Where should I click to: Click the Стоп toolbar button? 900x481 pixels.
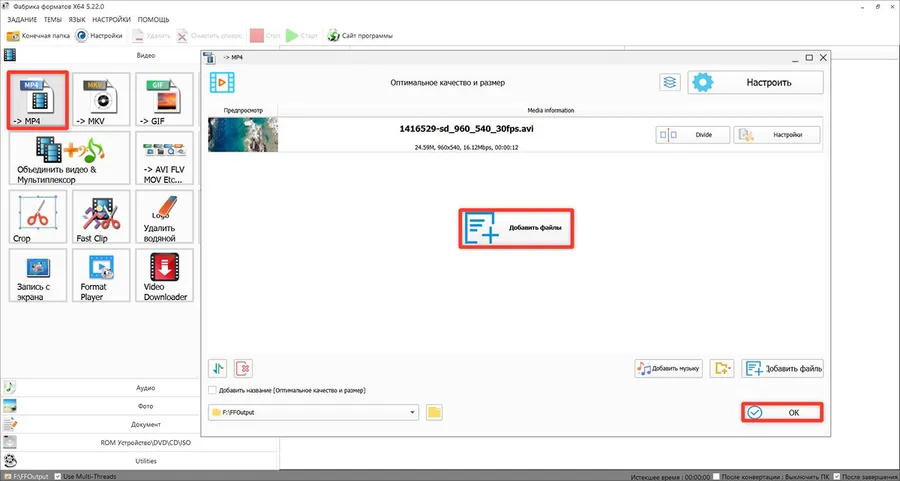(265, 36)
